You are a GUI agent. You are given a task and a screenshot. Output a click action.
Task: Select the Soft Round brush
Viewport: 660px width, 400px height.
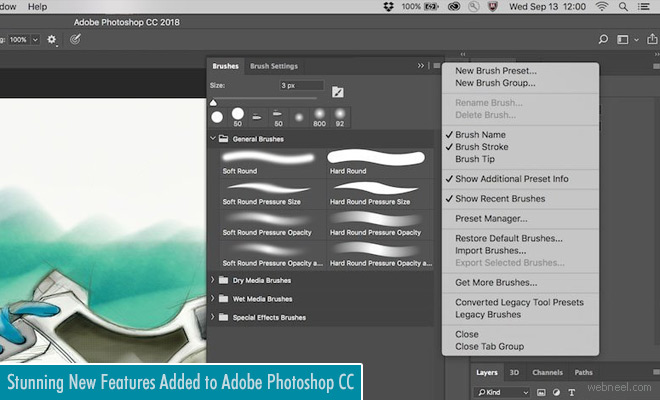pyautogui.click(x=273, y=163)
